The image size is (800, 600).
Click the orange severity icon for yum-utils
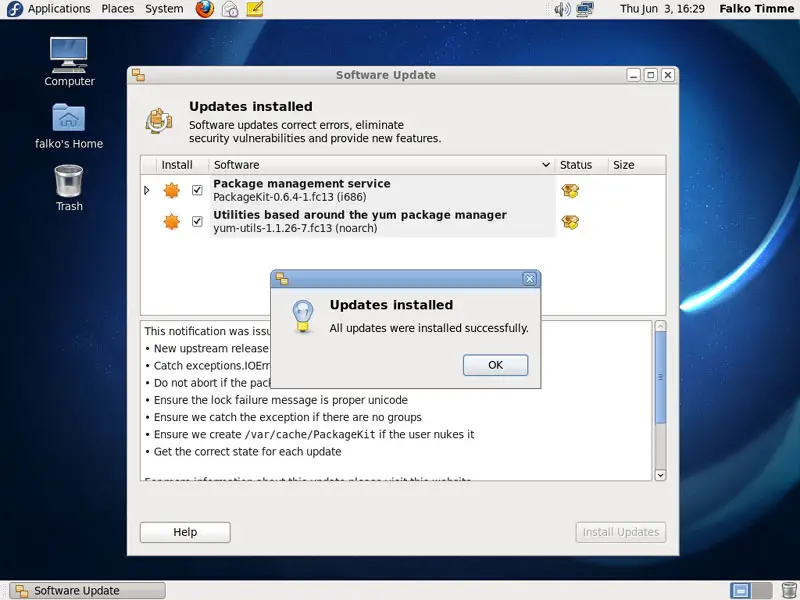(x=171, y=221)
